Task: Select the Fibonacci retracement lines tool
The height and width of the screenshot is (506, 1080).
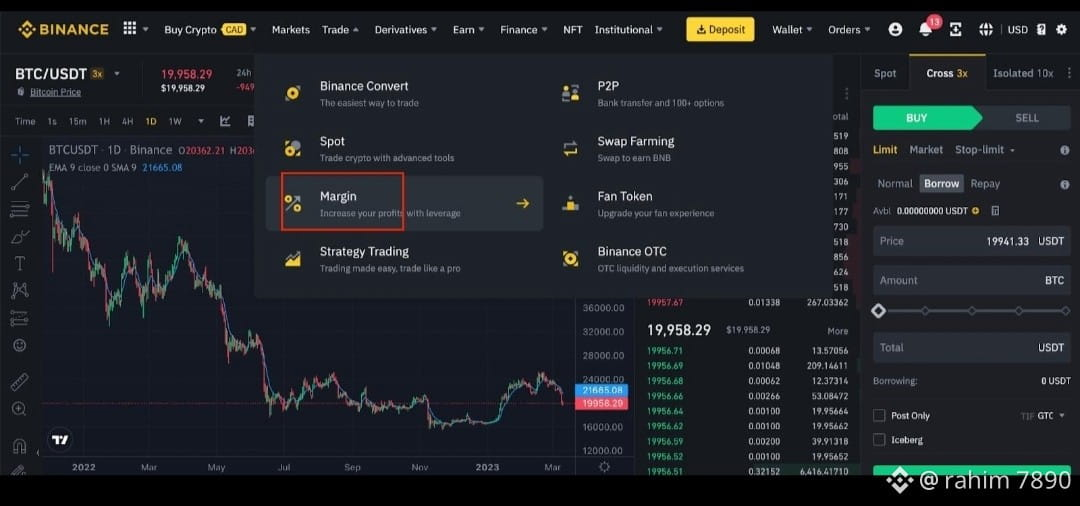Action: coord(19,209)
